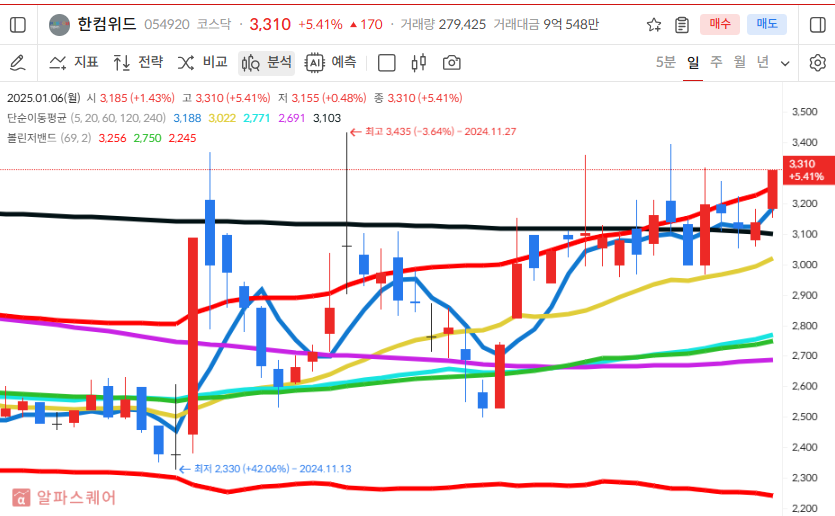Click the 매수 buy button
This screenshot has height=516, width=835.
[720, 24]
